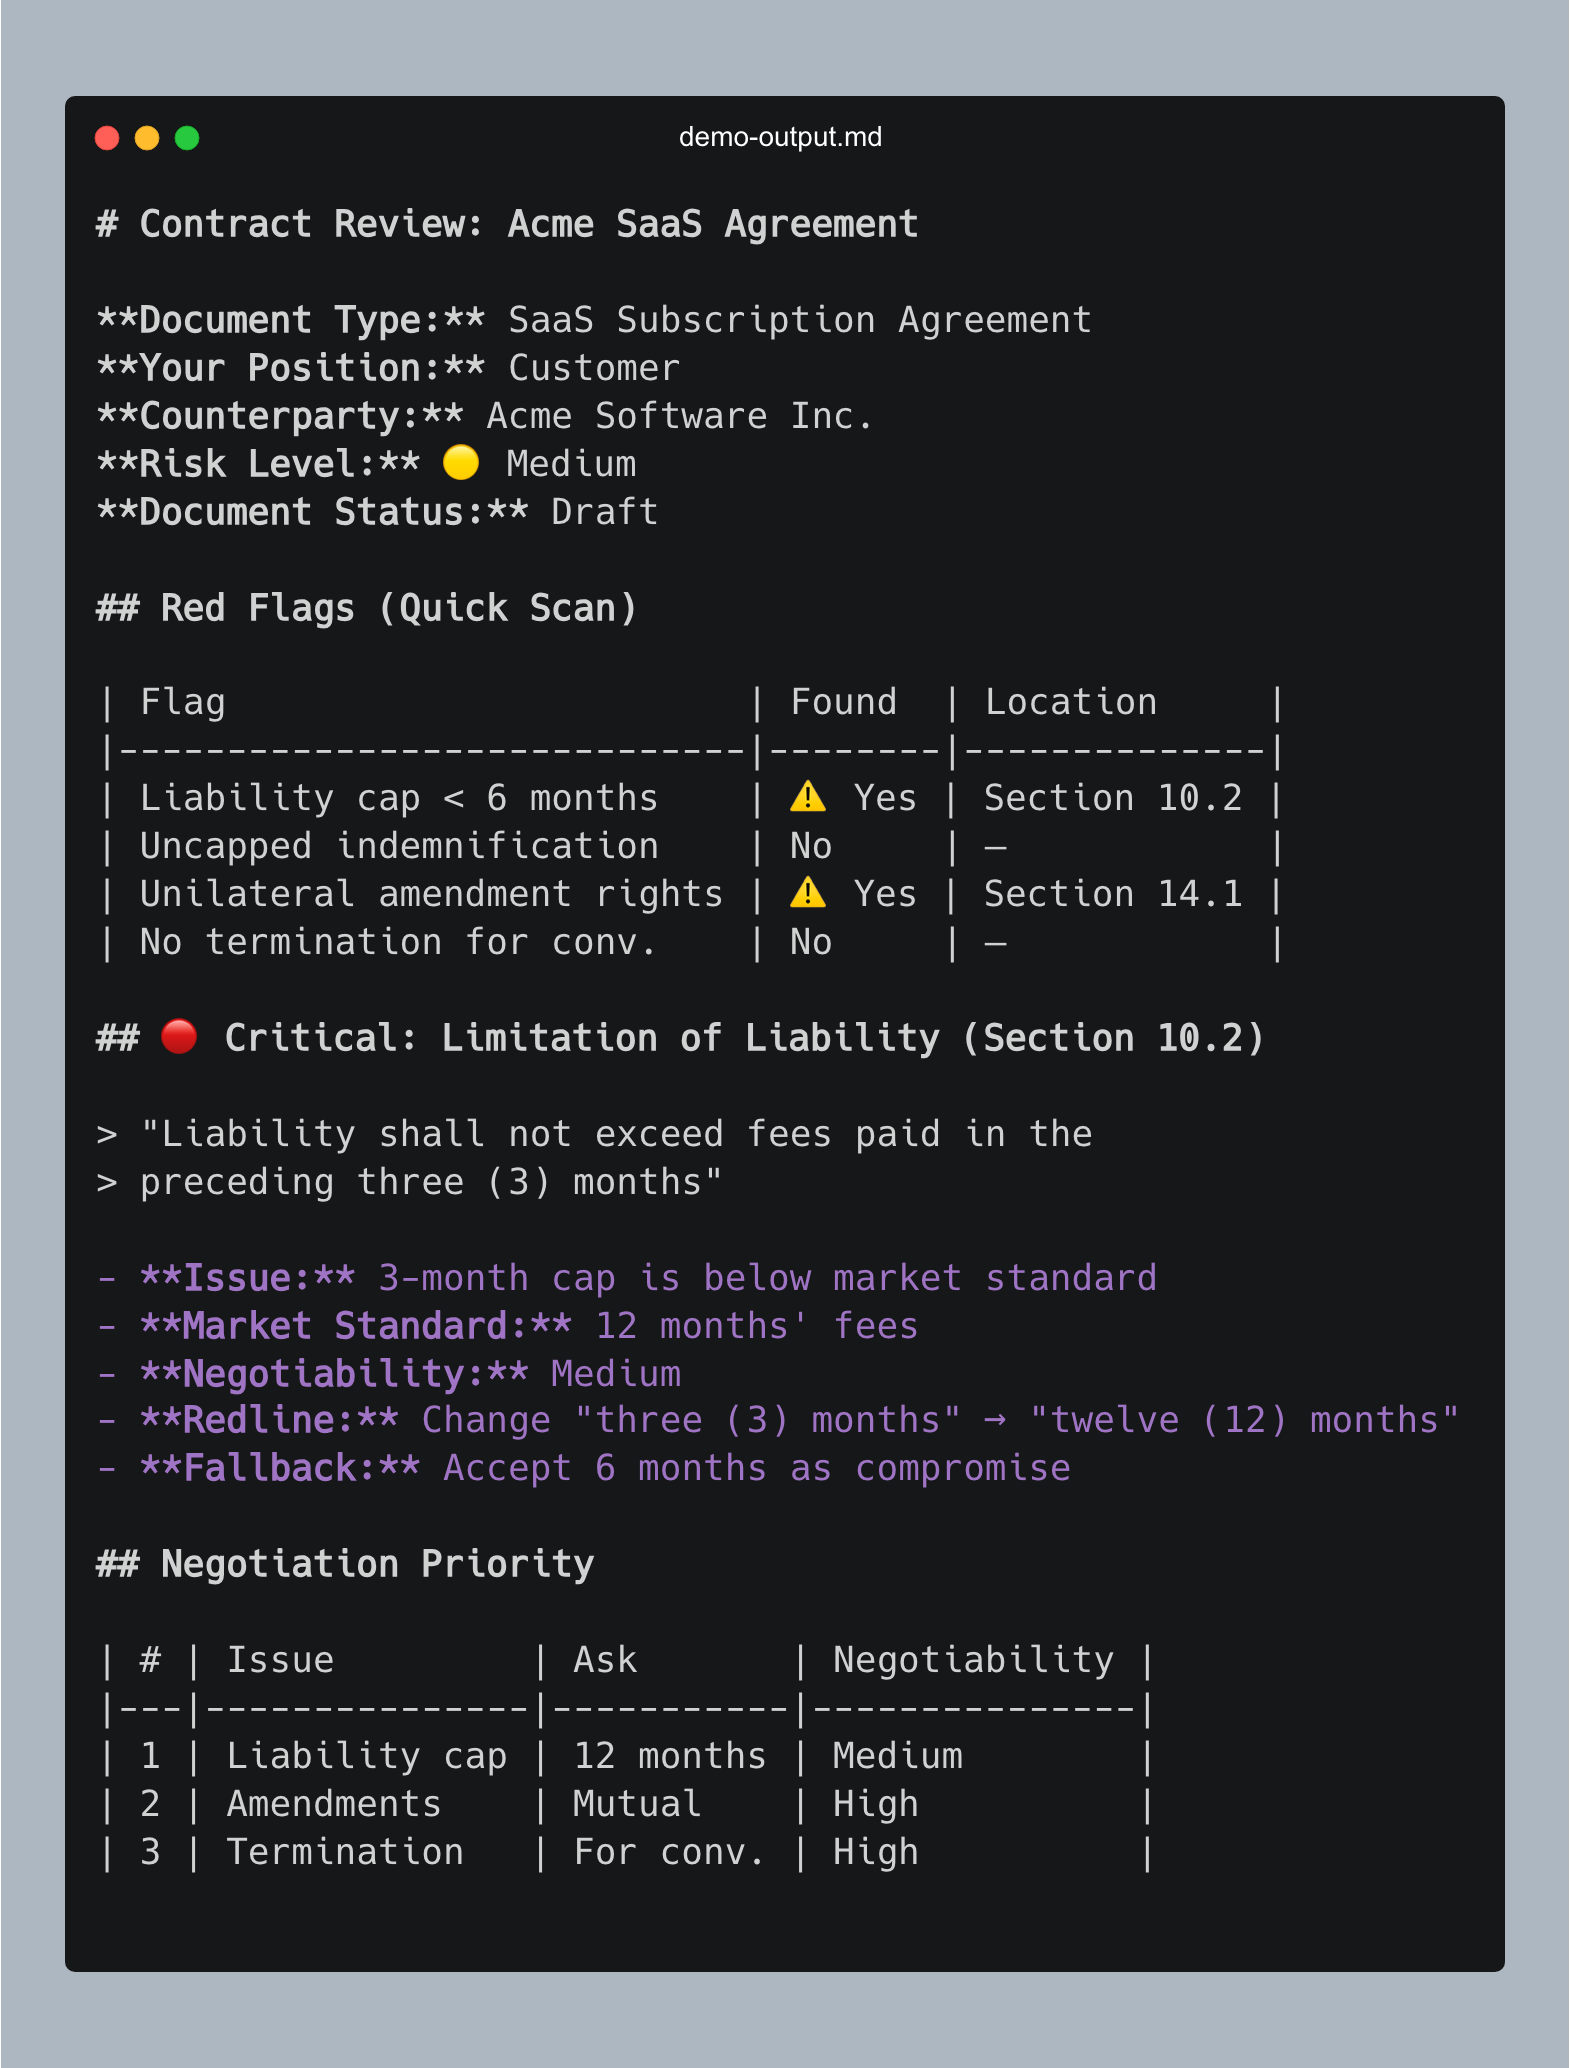Click the 'Red Flags (Quick Scan)' heading
1570x2068 pixels.
click(399, 608)
